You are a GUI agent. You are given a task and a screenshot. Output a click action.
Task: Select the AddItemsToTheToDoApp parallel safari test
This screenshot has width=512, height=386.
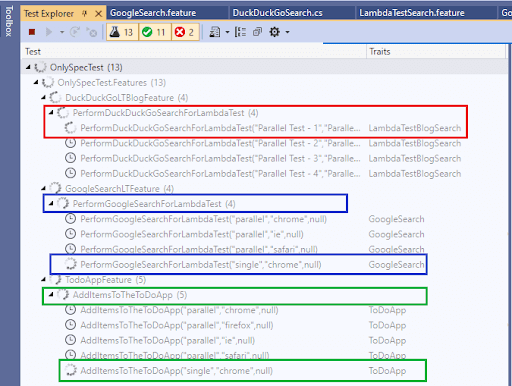(x=264, y=355)
